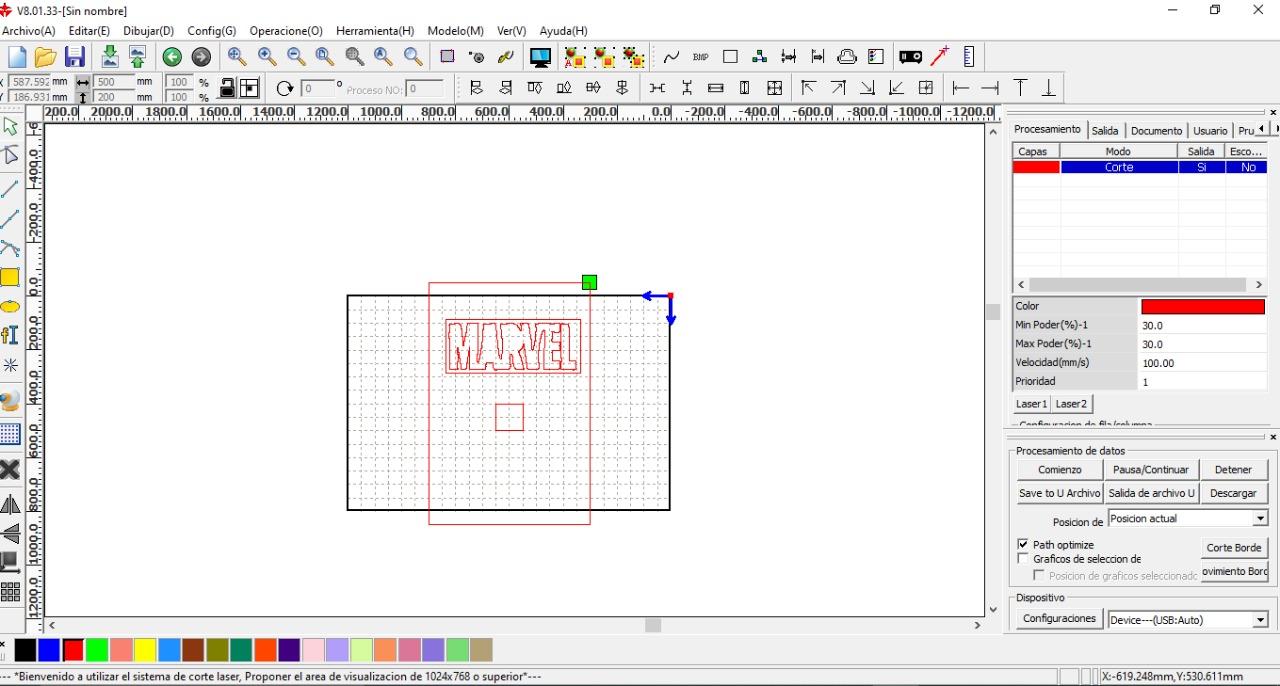Open the Dibujar(D) menu

(149, 31)
